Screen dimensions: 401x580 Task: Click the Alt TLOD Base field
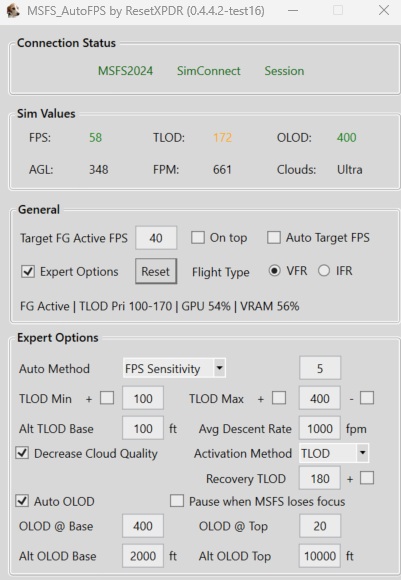click(x=143, y=428)
